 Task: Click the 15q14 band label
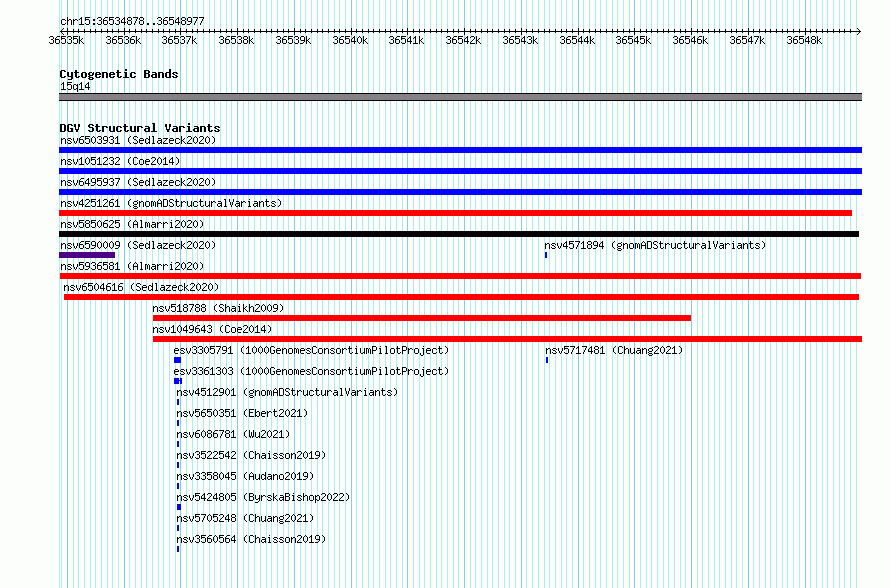[75, 86]
